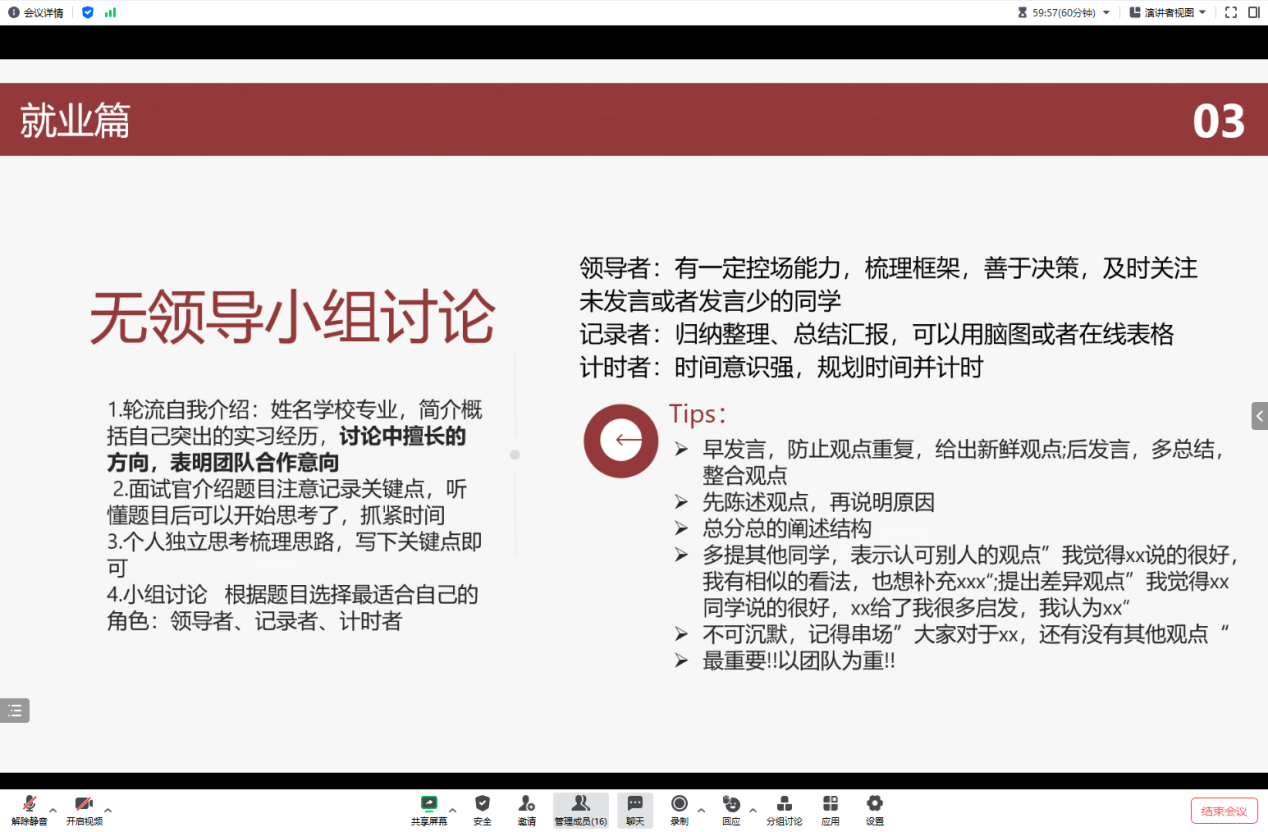The height and width of the screenshot is (832, 1268).
Task: Click the 结束会议 end meeting button
Action: point(1224,810)
